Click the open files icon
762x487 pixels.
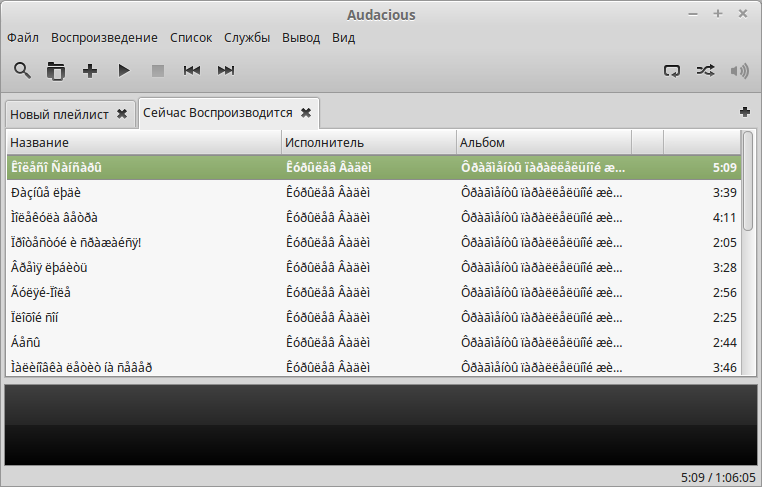[x=56, y=71]
